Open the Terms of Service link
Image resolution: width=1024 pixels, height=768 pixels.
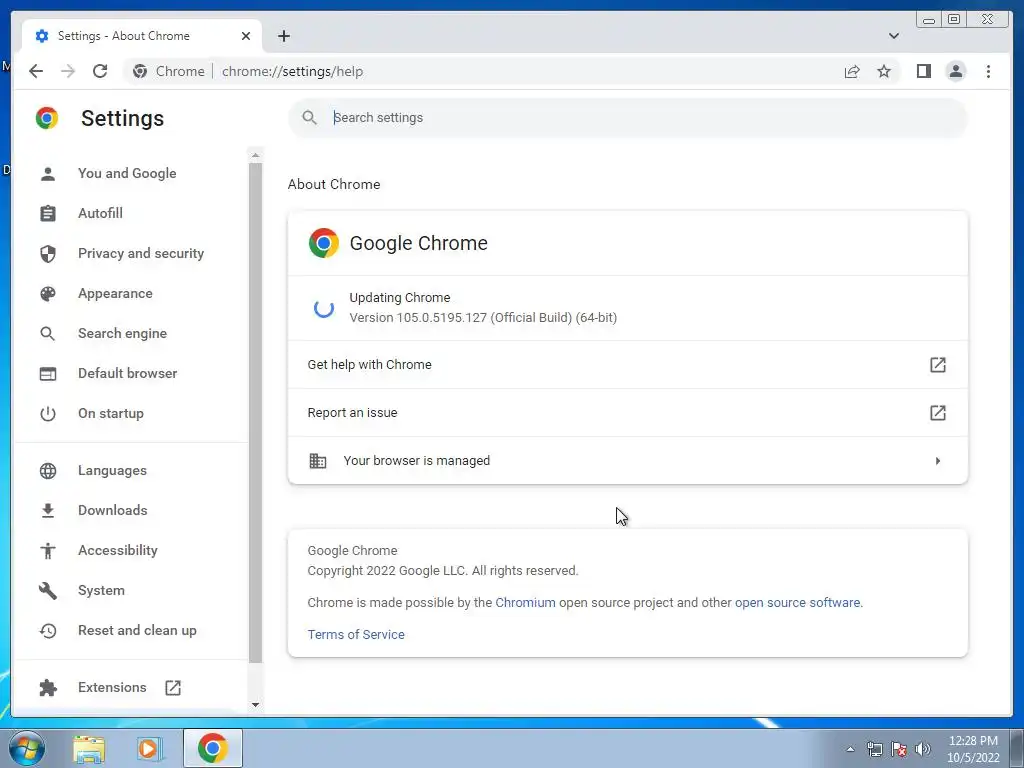pos(356,634)
